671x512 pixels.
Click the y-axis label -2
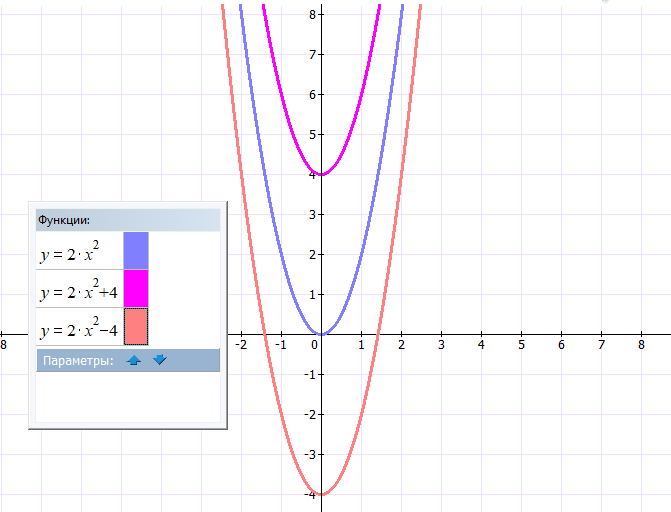point(310,414)
